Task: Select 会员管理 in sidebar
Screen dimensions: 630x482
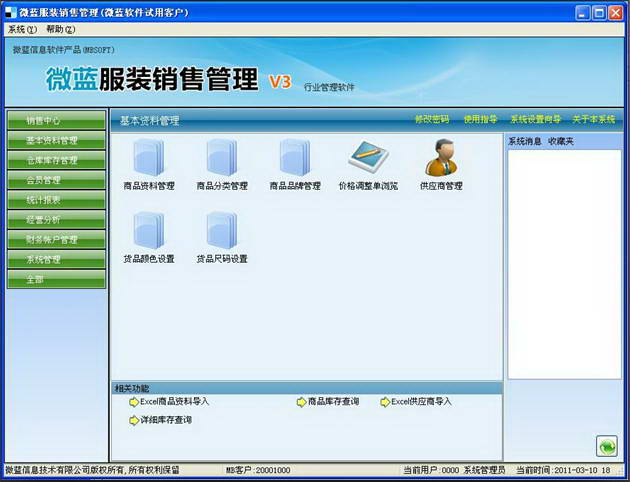Action: click(56, 180)
